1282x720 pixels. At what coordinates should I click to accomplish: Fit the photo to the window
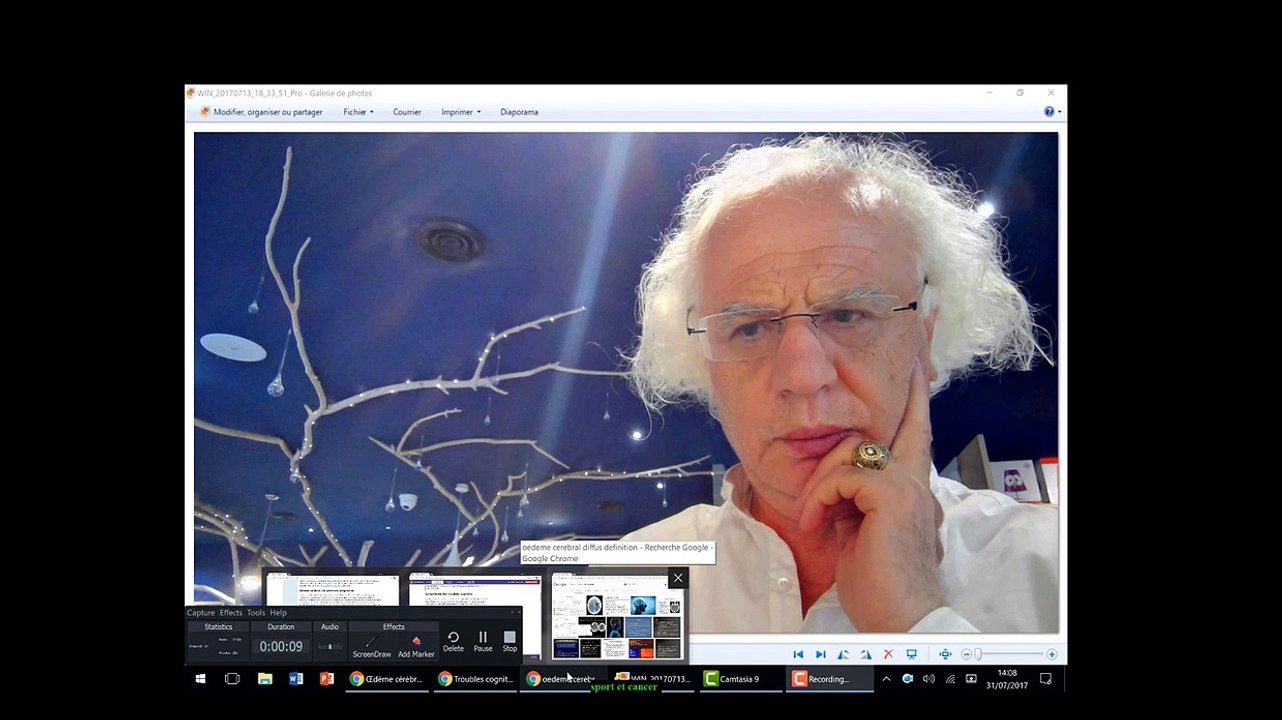(x=945, y=654)
